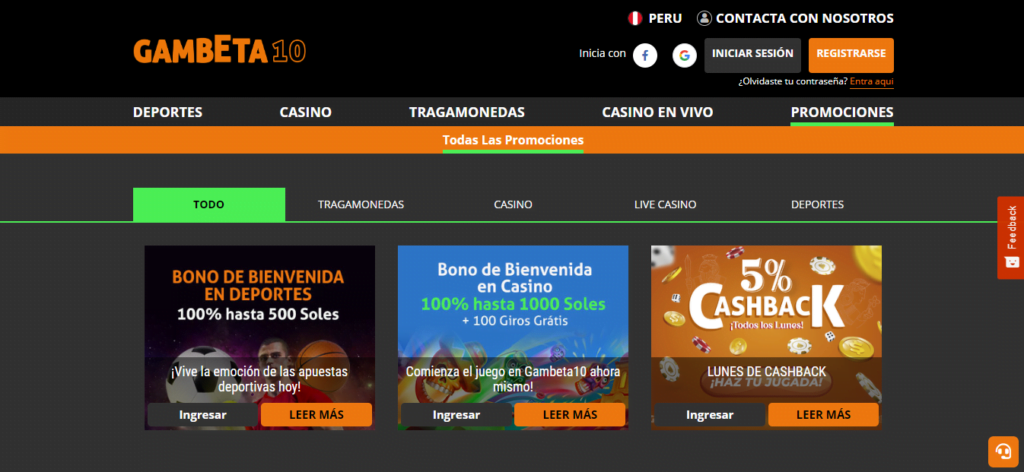Switch to the Live Casino filter tab

pyautogui.click(x=665, y=204)
